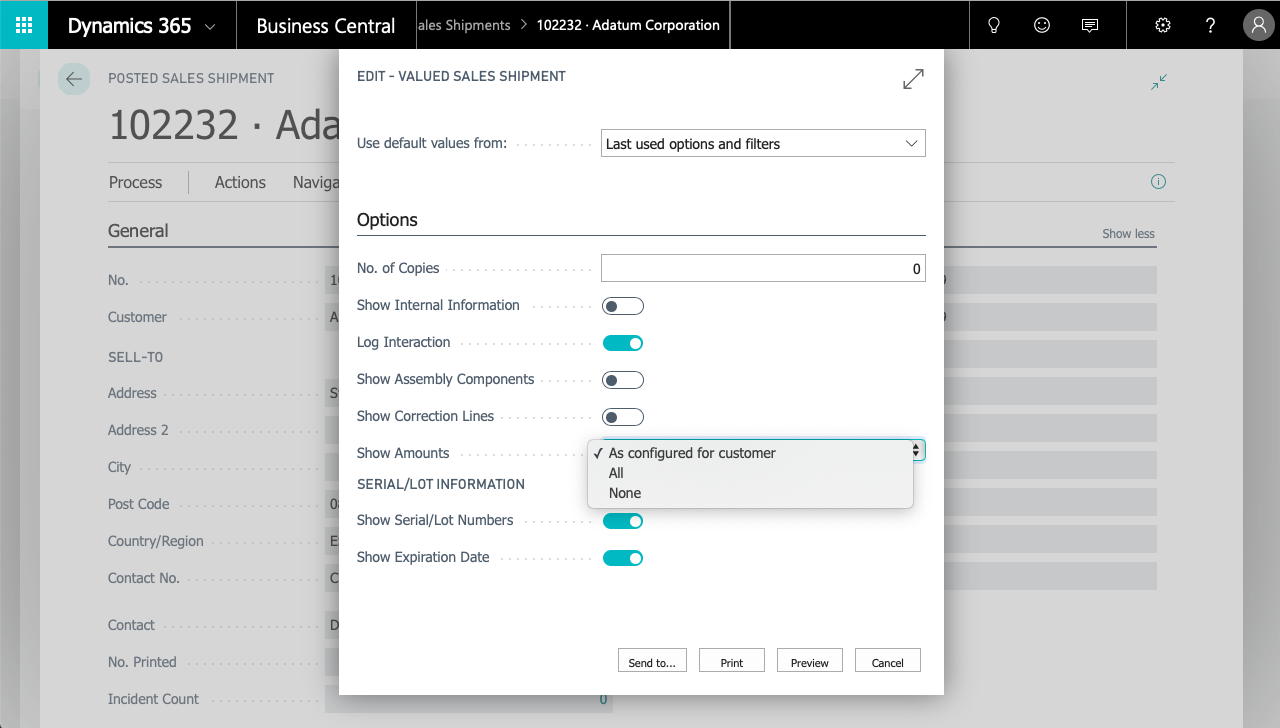Image resolution: width=1280 pixels, height=728 pixels.
Task: Click the help question mark icon
Action: click(1210, 24)
